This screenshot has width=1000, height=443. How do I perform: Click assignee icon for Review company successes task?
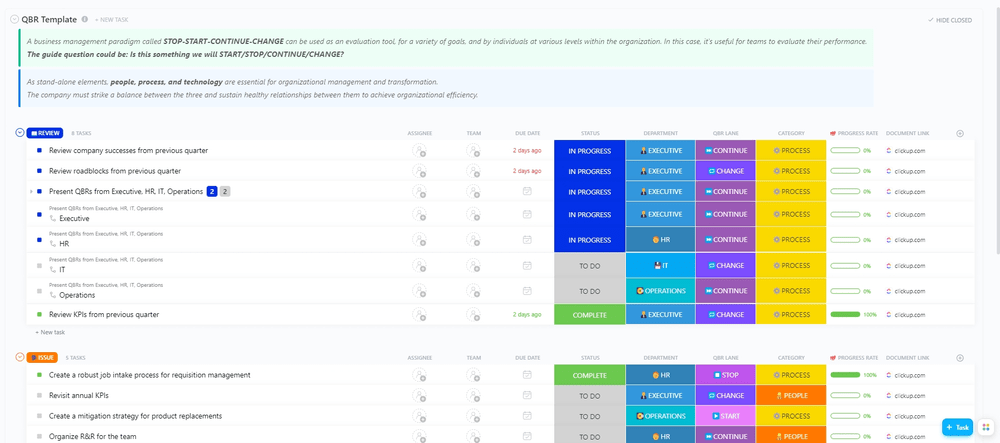(420, 151)
